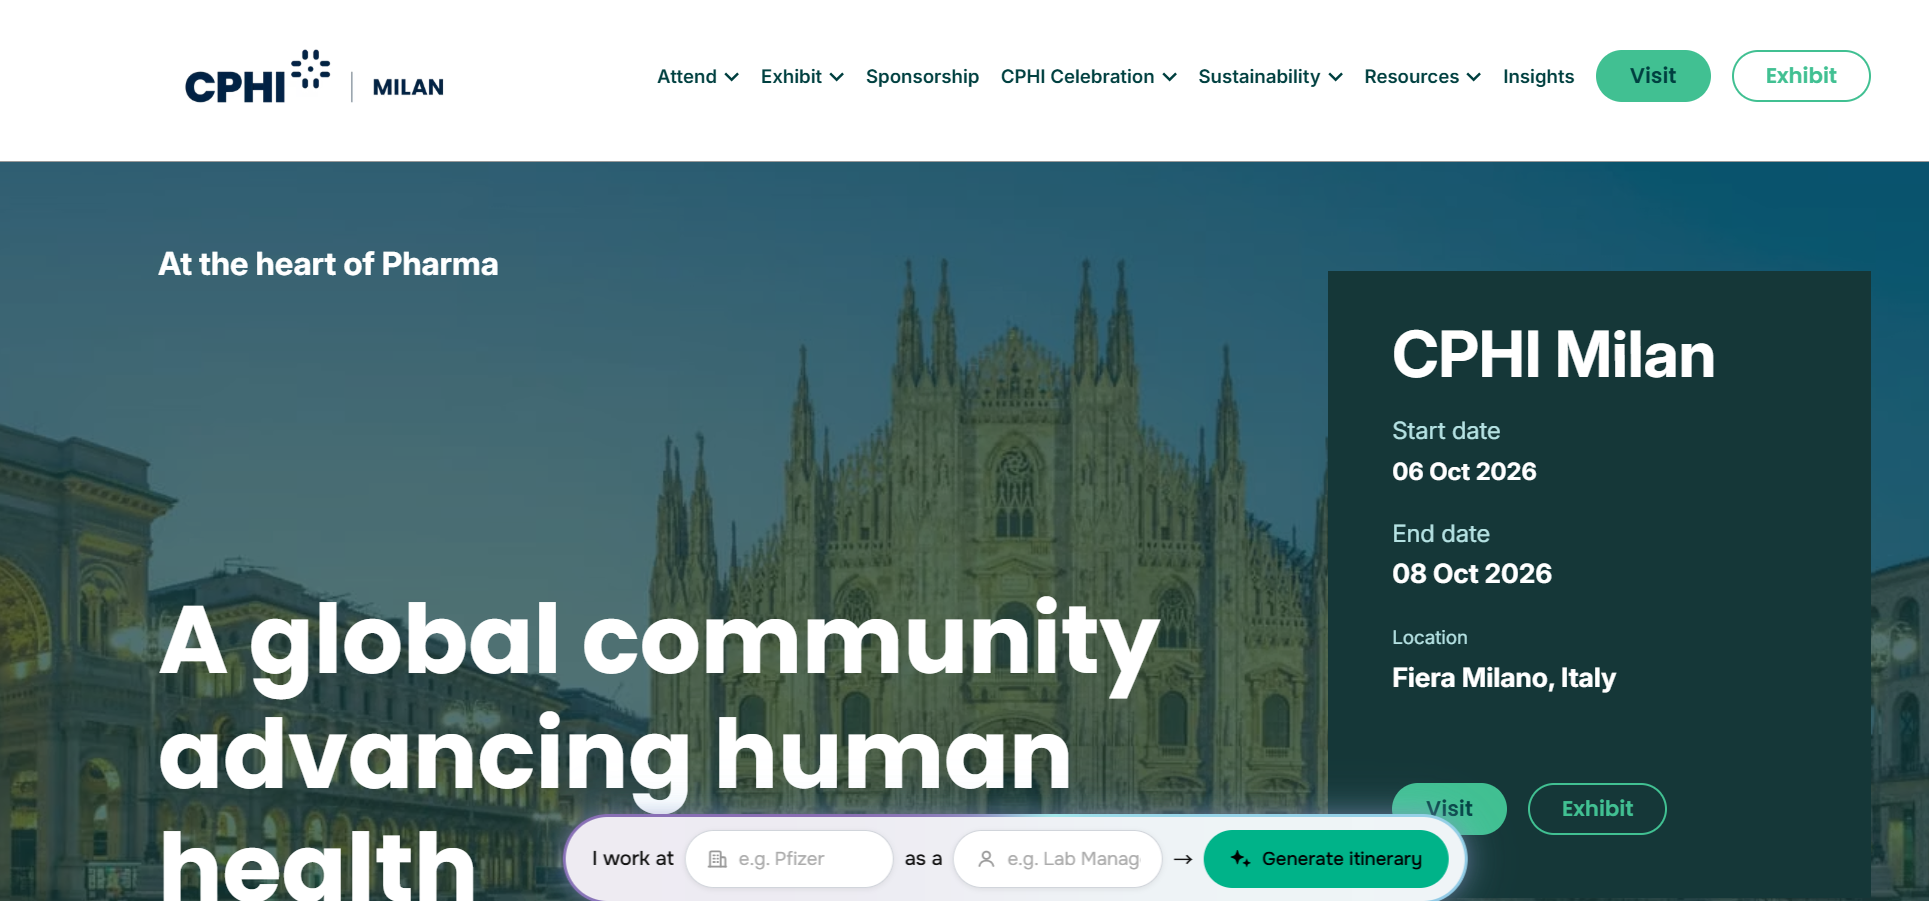Screen dimensions: 1929x901
Task: Select the start date '06 Oct 2026'
Action: (x=1464, y=472)
